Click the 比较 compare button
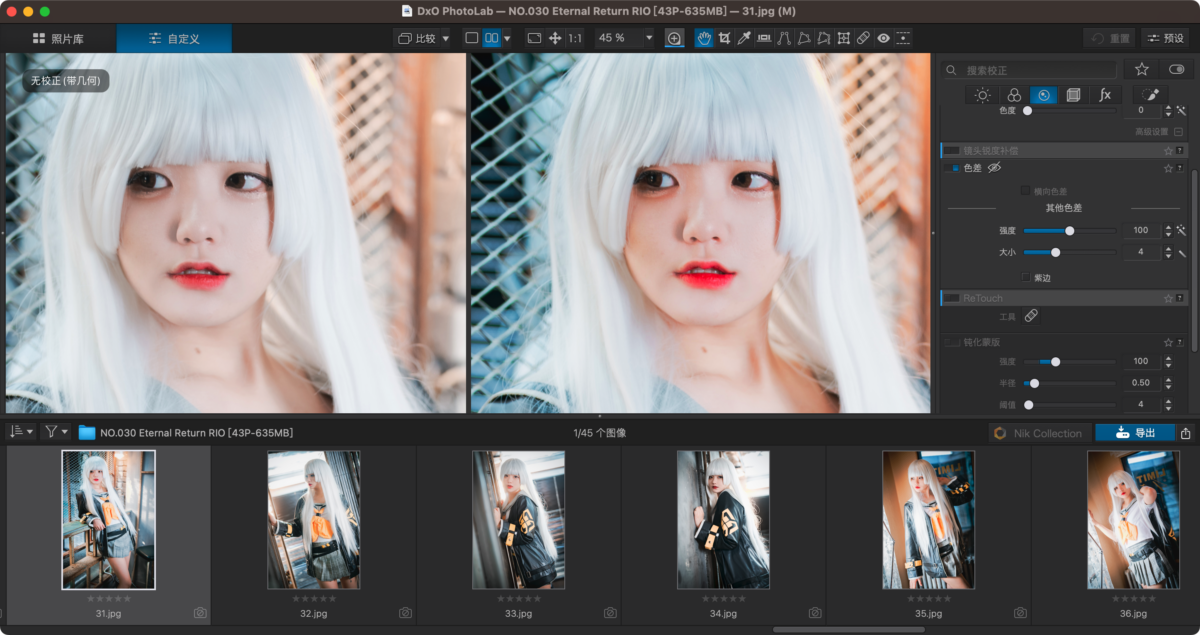The height and width of the screenshot is (635, 1200). pyautogui.click(x=417, y=38)
